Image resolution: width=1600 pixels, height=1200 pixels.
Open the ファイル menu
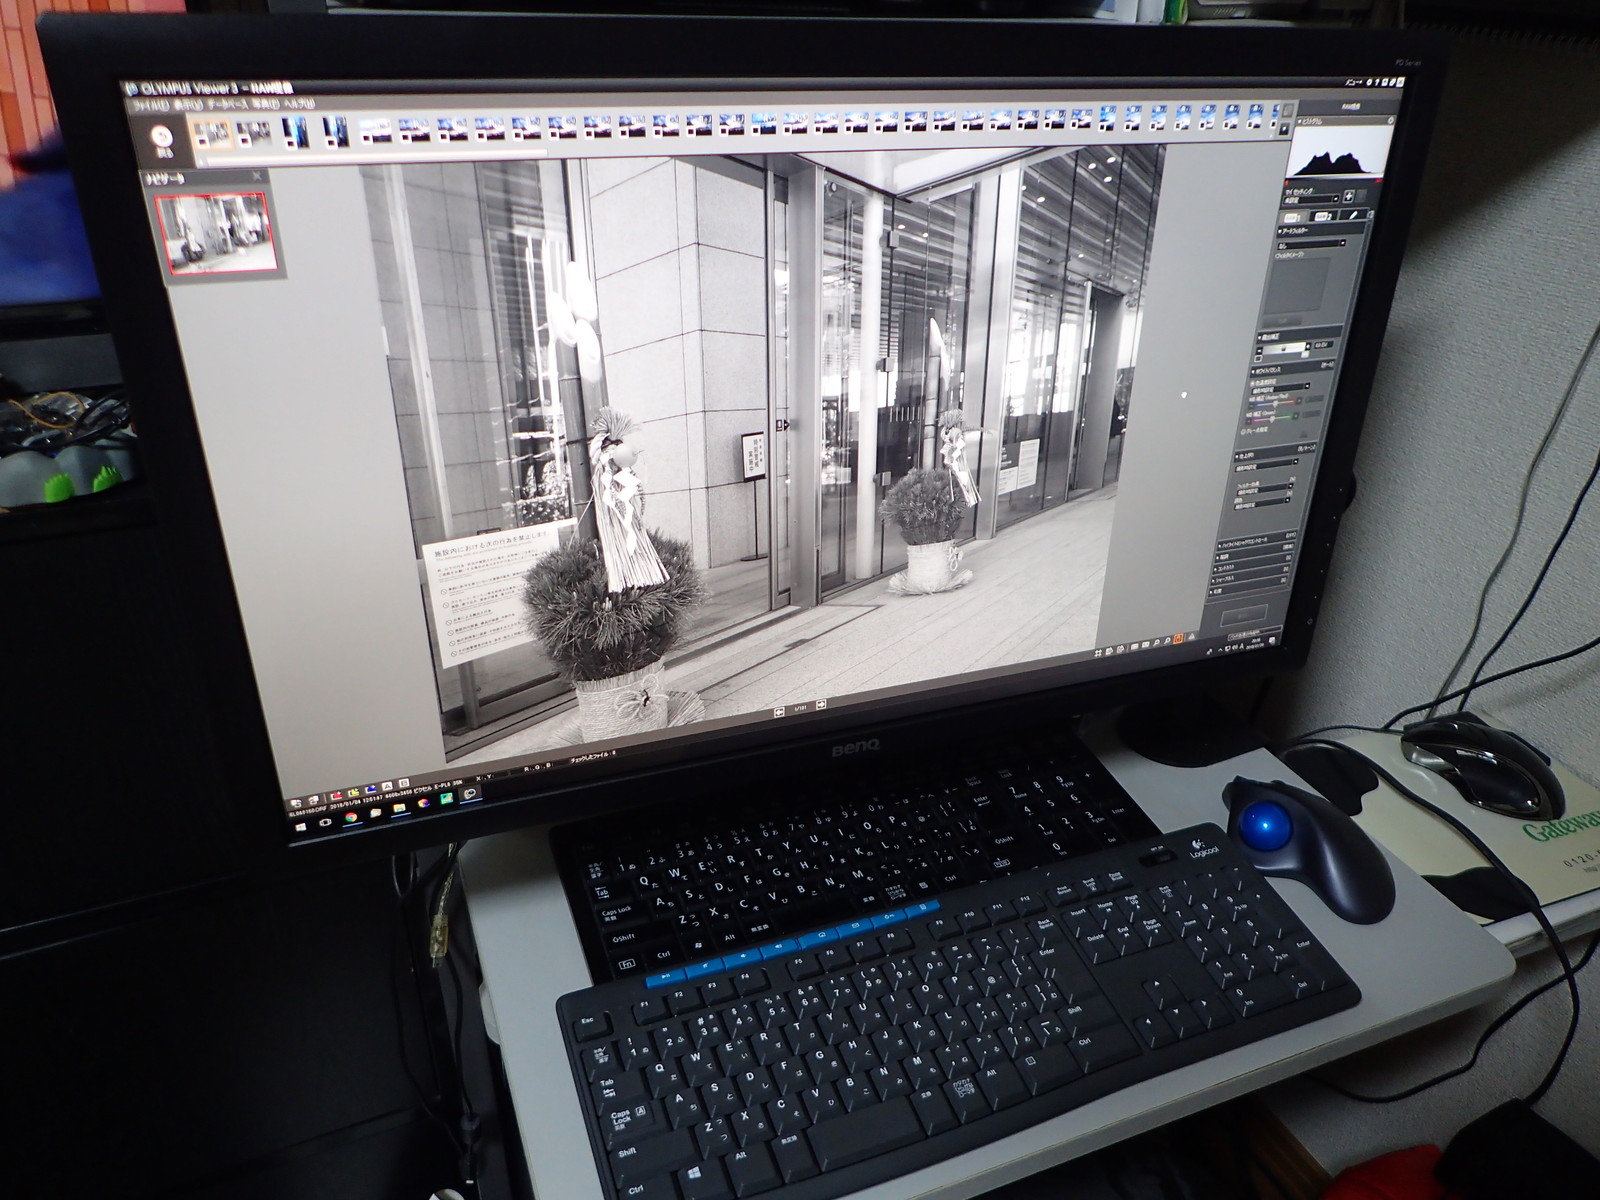pyautogui.click(x=151, y=103)
